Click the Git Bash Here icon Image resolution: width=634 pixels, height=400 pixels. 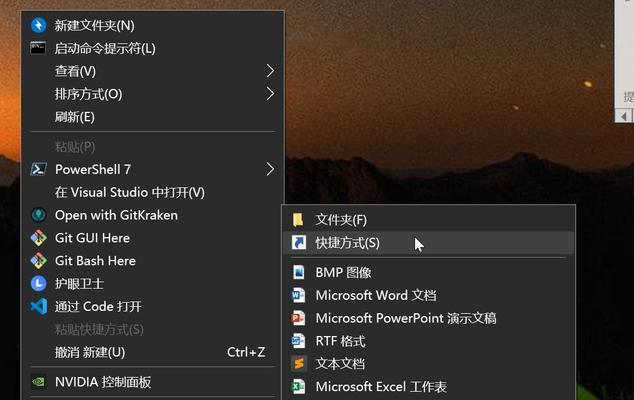click(x=38, y=261)
